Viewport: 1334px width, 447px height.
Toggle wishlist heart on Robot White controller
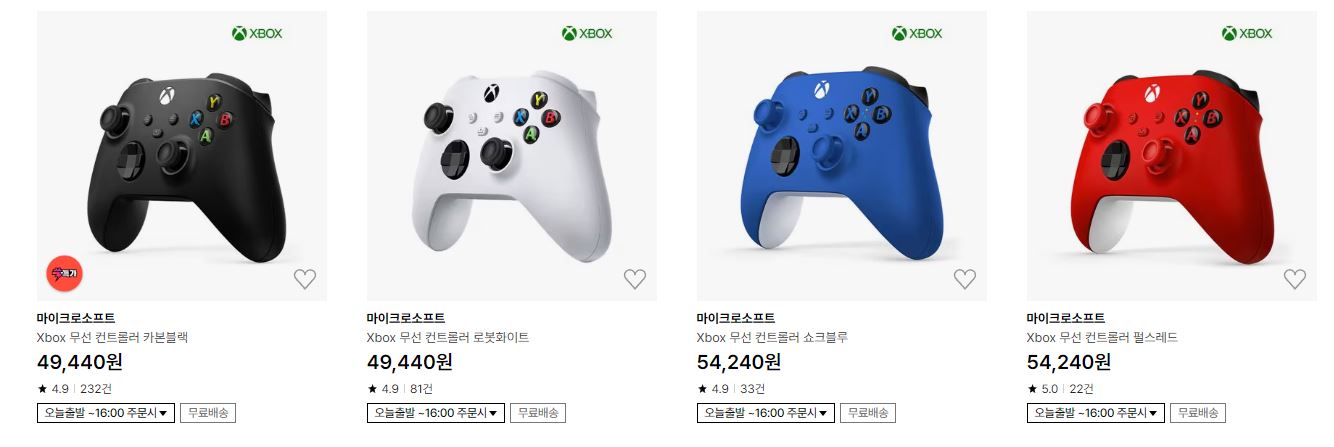pyautogui.click(x=635, y=279)
